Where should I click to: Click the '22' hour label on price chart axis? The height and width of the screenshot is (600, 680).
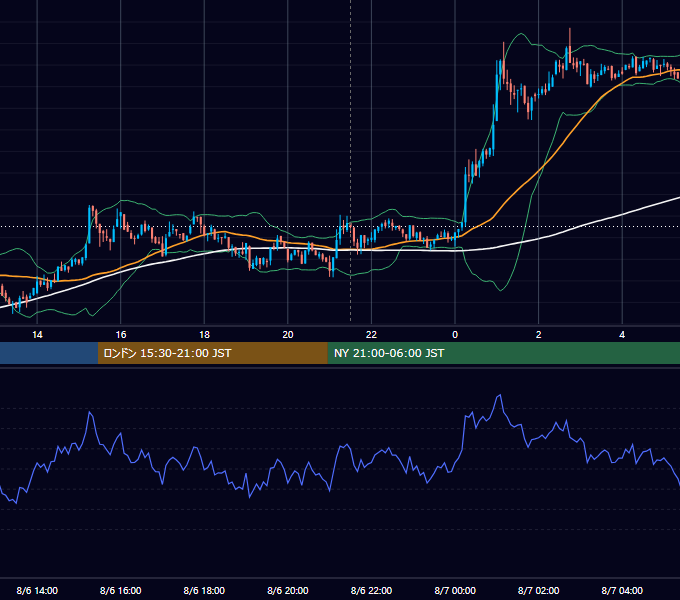coord(371,335)
